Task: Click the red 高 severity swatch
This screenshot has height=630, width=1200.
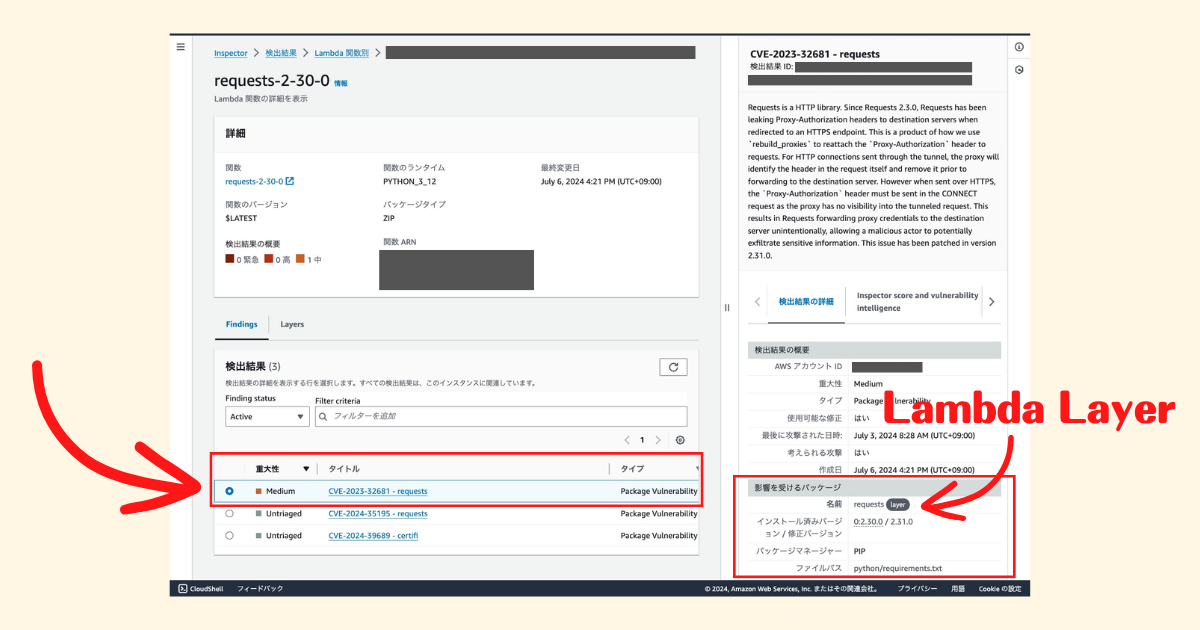Action: coord(268,259)
